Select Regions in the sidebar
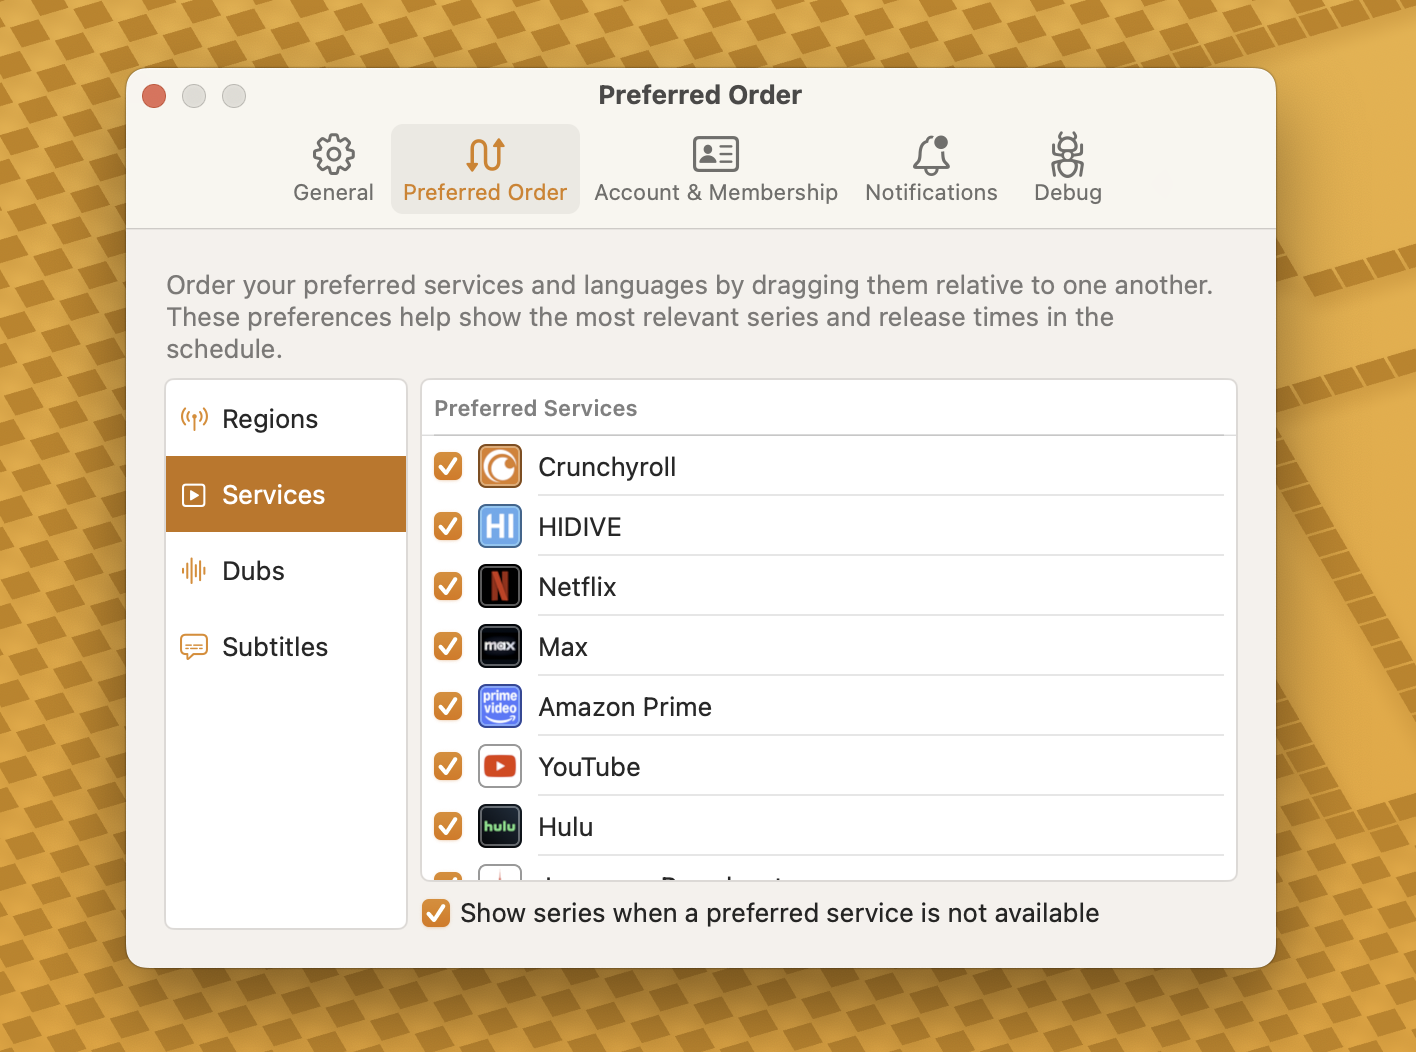1416x1052 pixels. [286, 419]
